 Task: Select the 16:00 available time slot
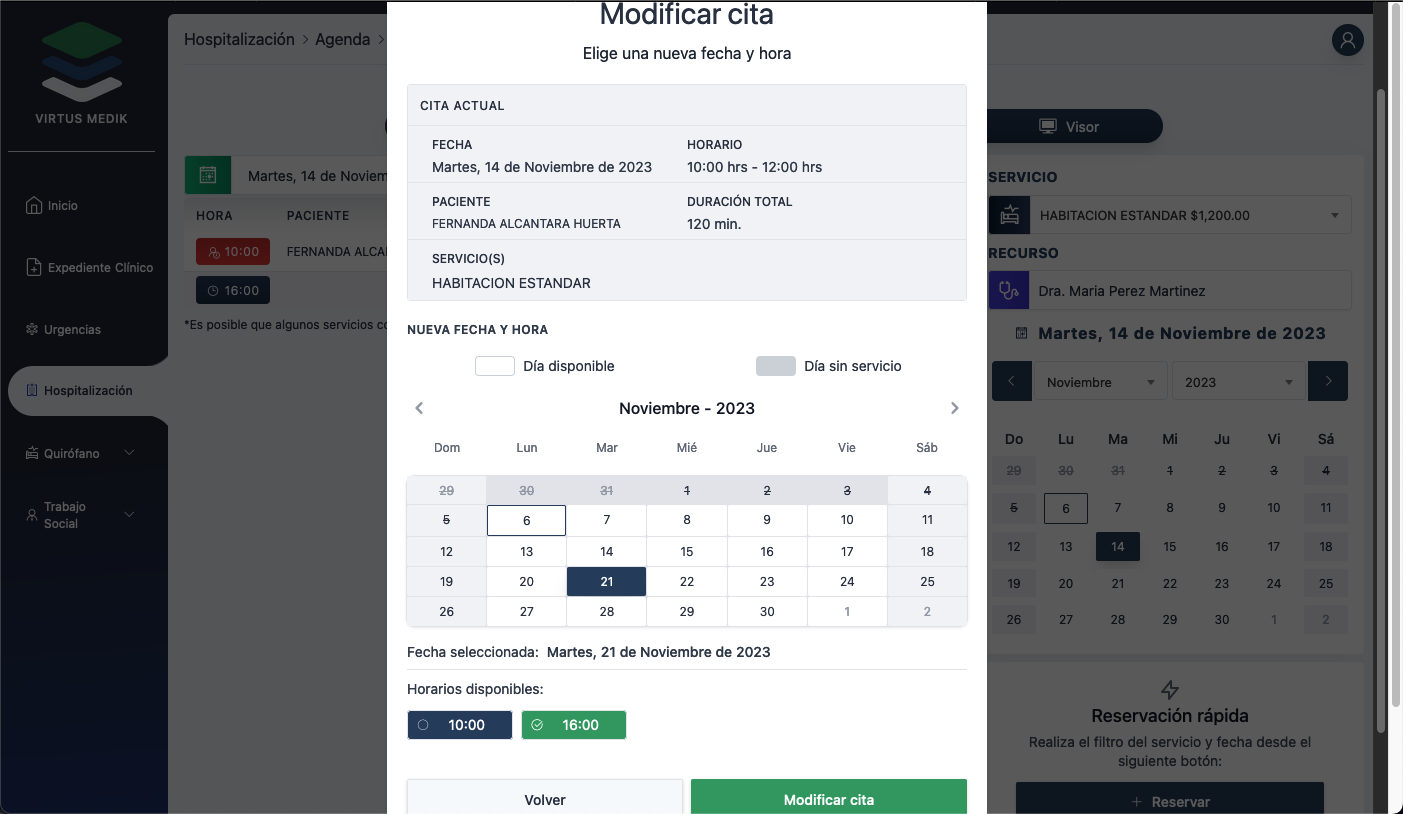[574, 725]
